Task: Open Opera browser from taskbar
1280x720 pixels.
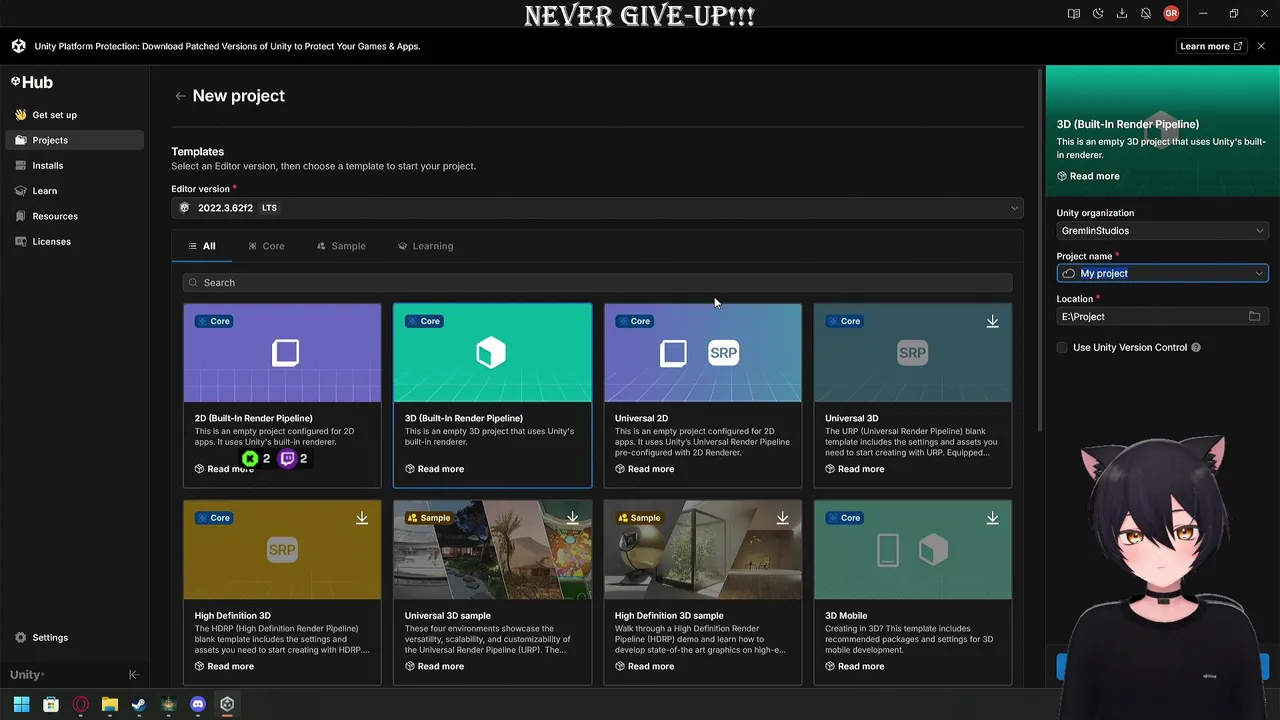Action: pos(81,704)
